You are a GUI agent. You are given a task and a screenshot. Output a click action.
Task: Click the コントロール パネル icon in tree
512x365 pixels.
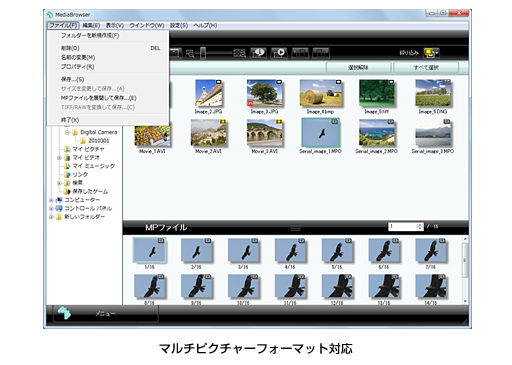click(x=59, y=208)
